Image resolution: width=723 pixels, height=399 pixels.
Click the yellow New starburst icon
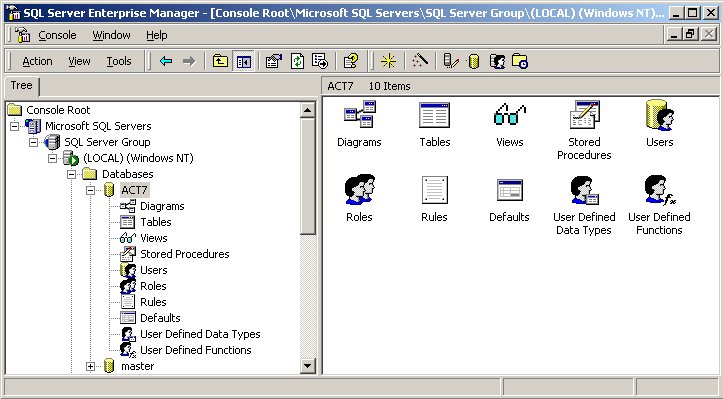(x=388, y=61)
